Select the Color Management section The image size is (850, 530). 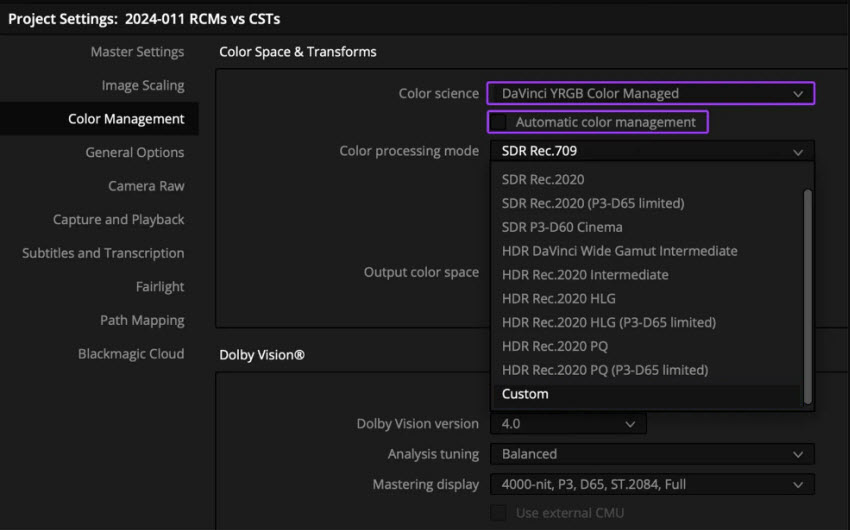click(99, 119)
